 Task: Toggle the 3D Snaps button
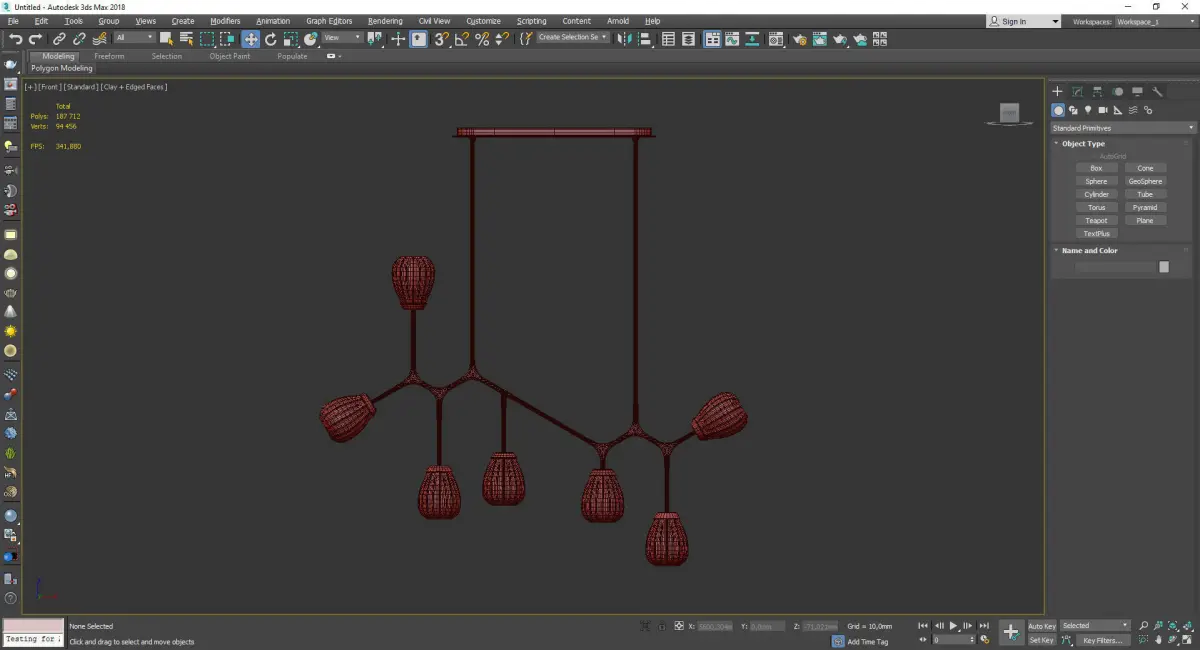pos(441,39)
